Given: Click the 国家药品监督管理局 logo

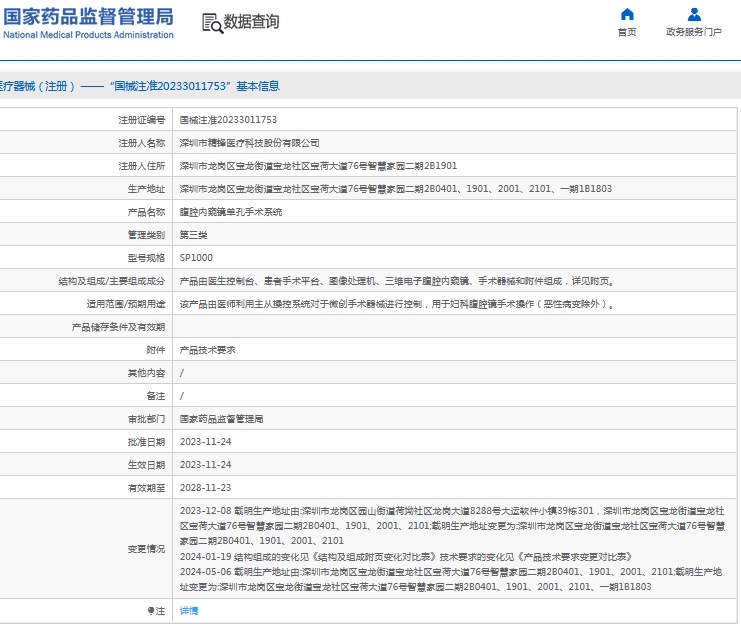Looking at the screenshot, I should pyautogui.click(x=88, y=17).
